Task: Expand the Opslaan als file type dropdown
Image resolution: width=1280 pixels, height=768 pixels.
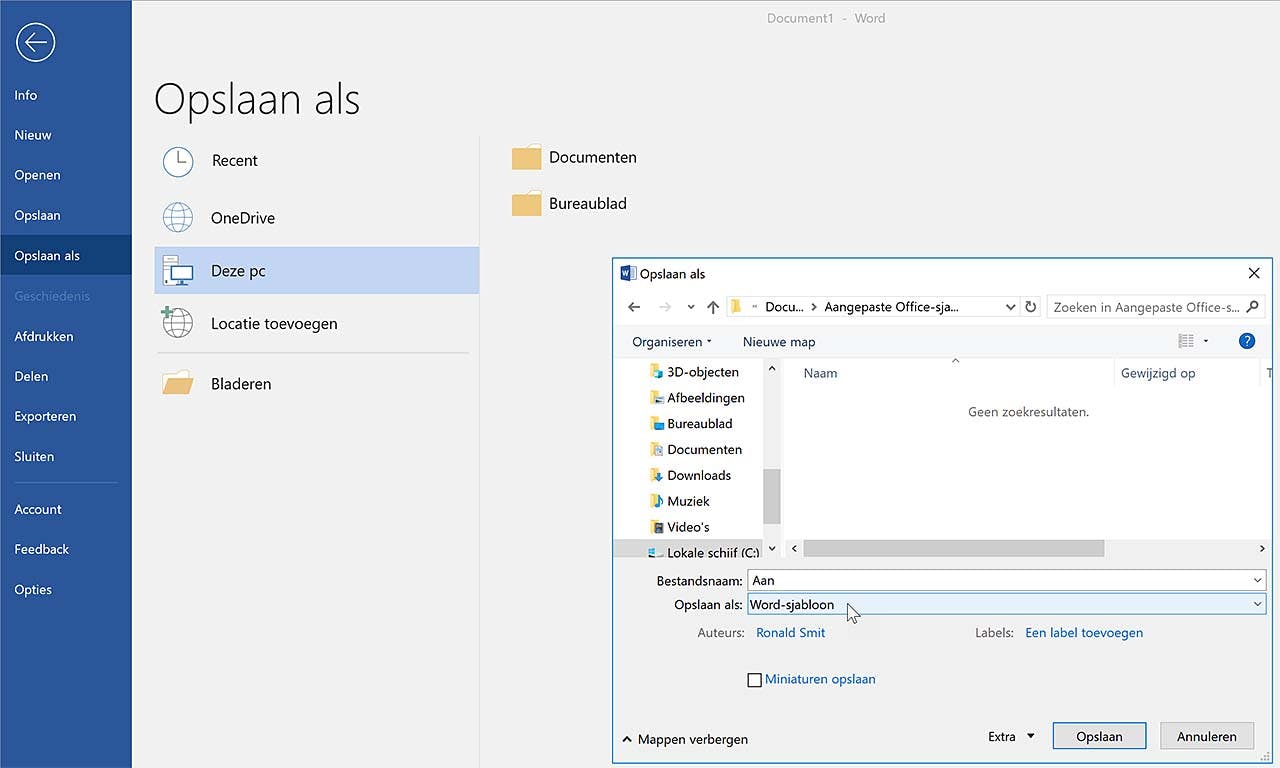Action: coord(1257,604)
